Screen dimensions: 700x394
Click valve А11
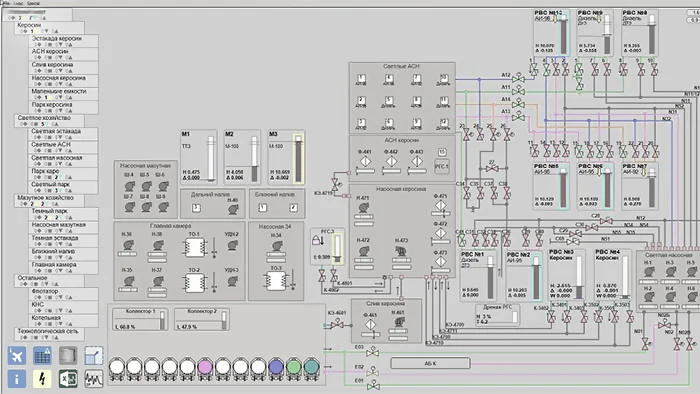(518, 91)
